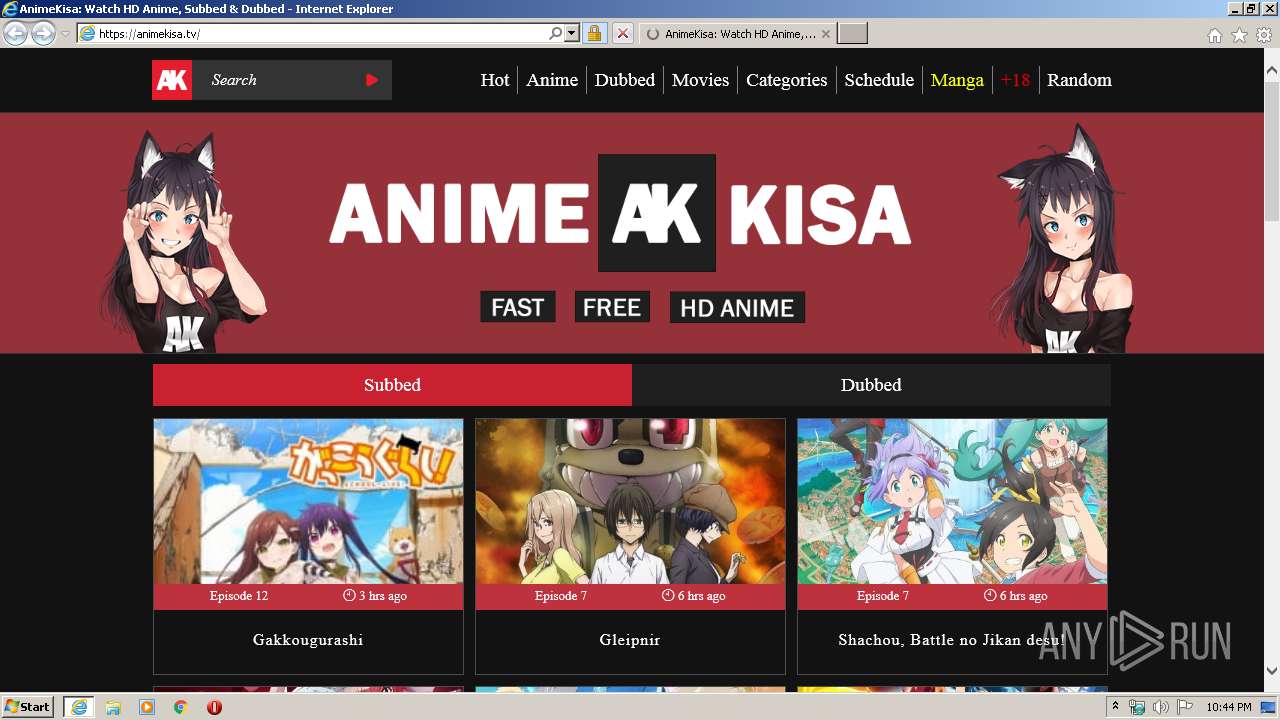Open the Anime menu item

(552, 80)
